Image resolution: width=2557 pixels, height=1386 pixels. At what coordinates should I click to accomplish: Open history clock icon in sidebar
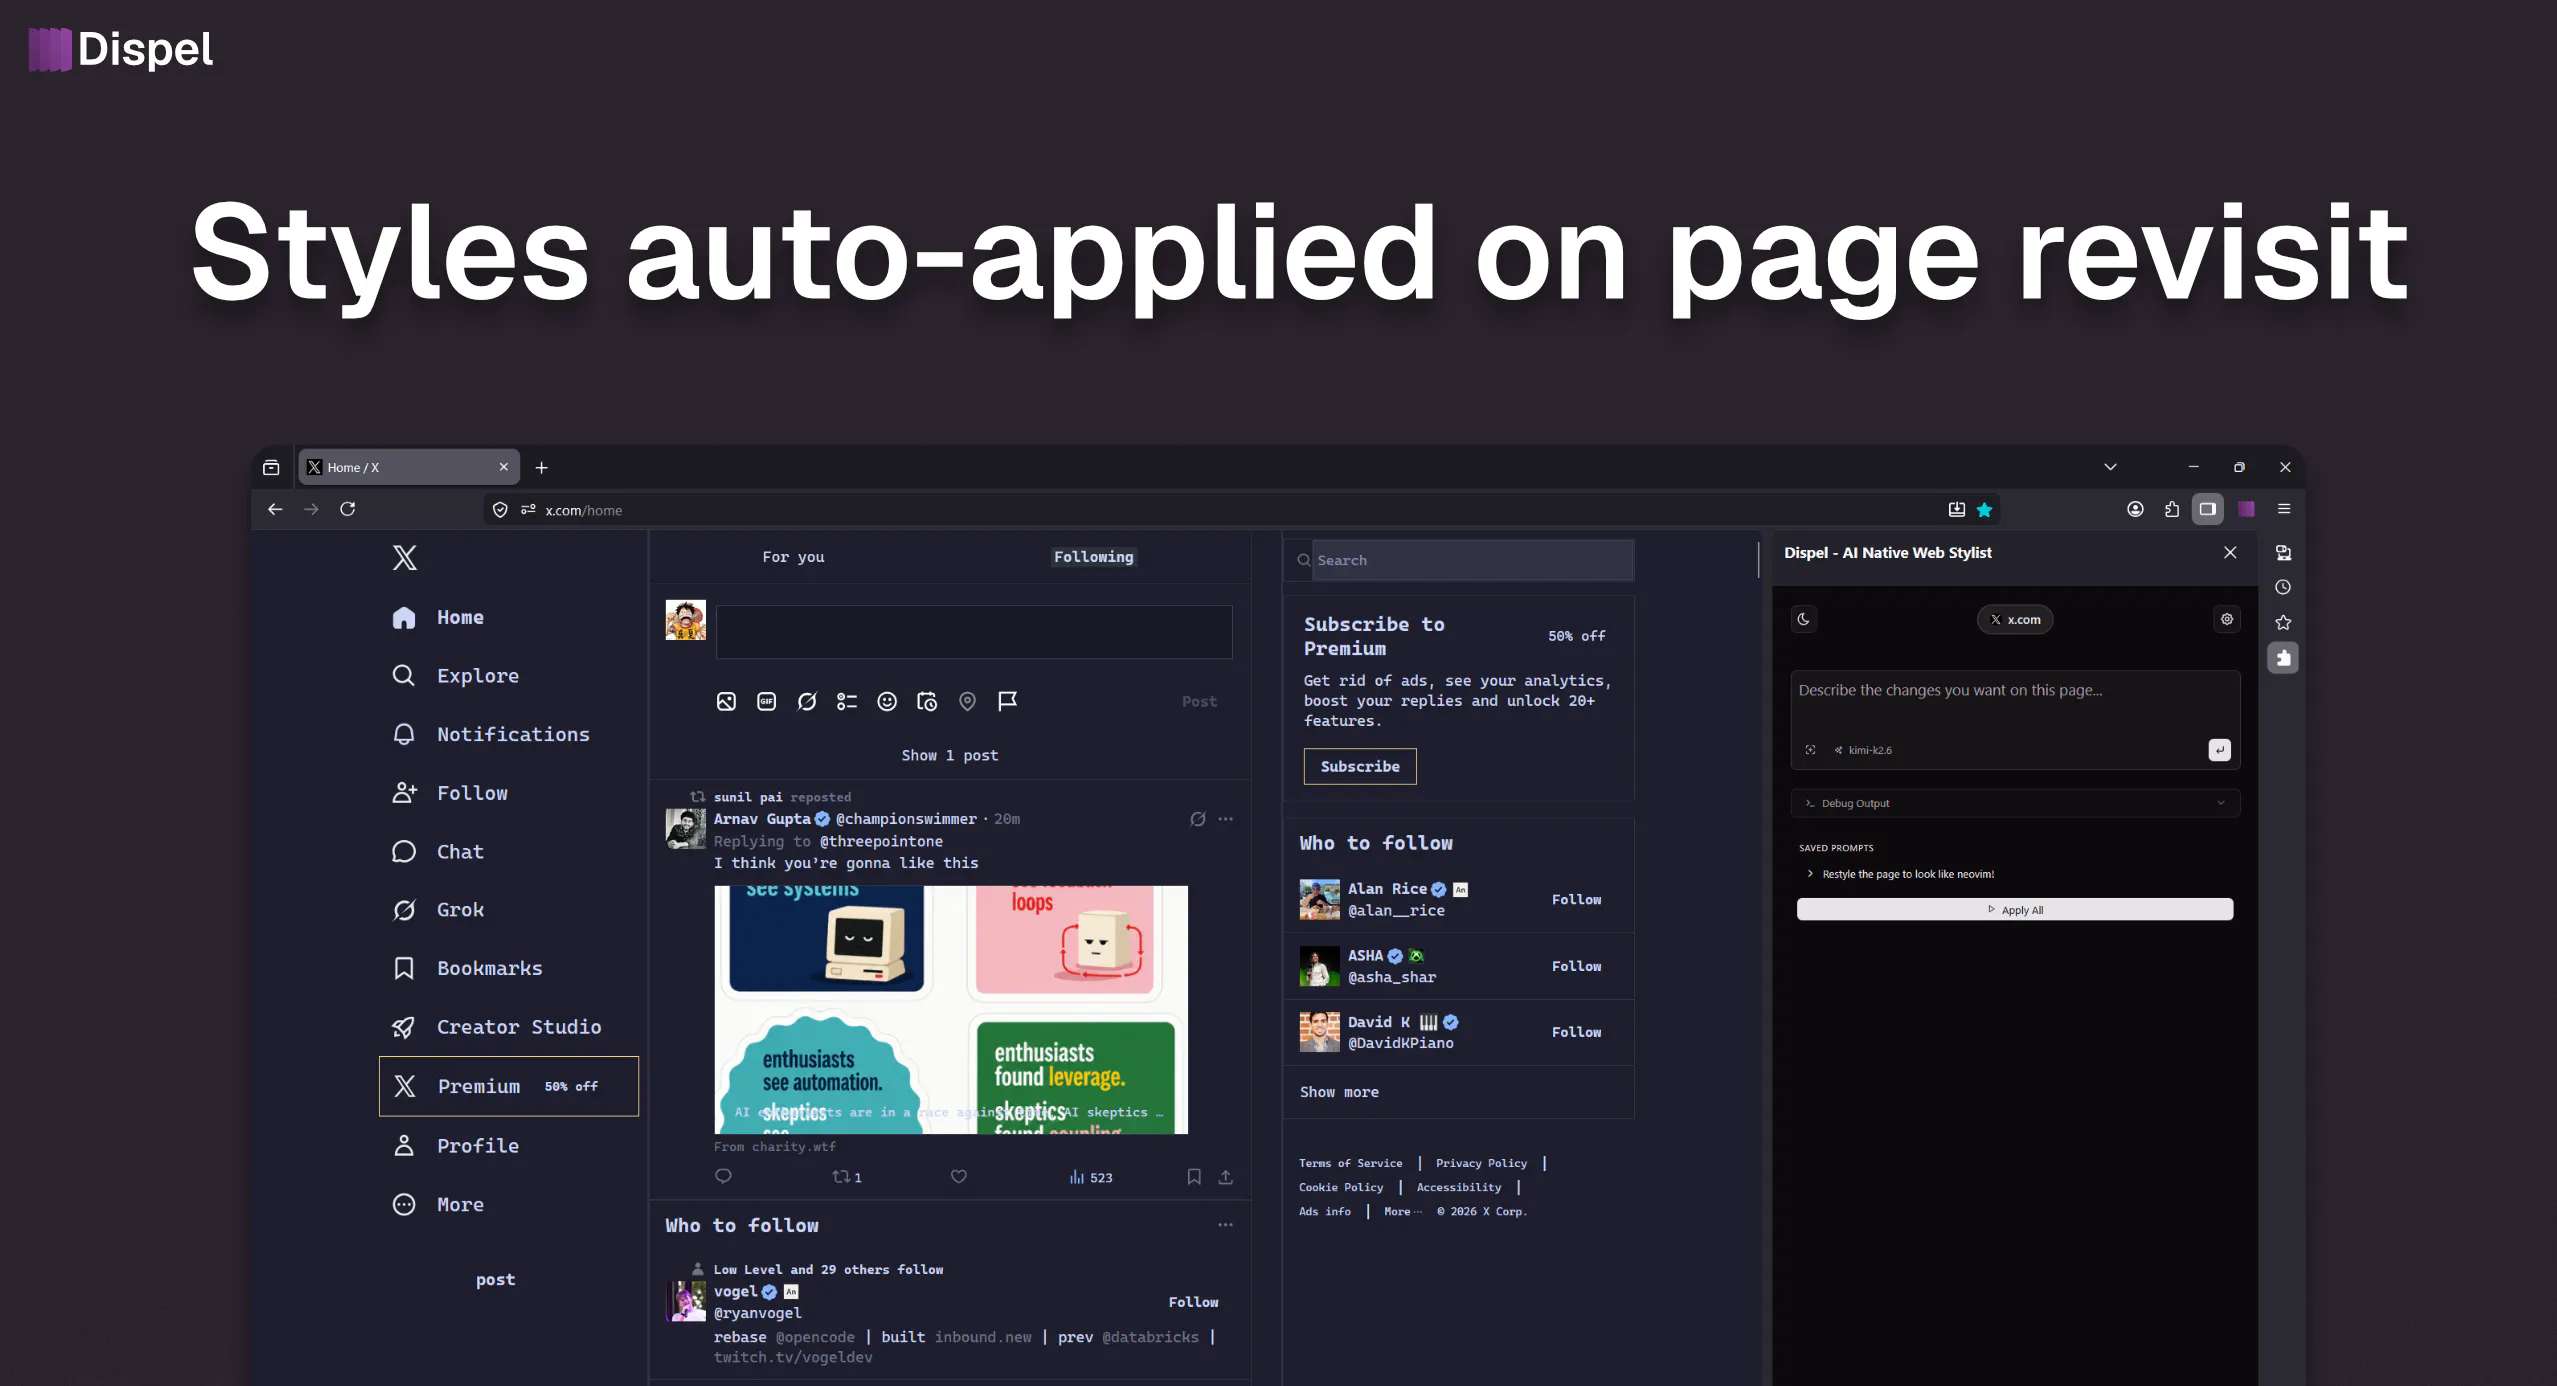[2283, 588]
